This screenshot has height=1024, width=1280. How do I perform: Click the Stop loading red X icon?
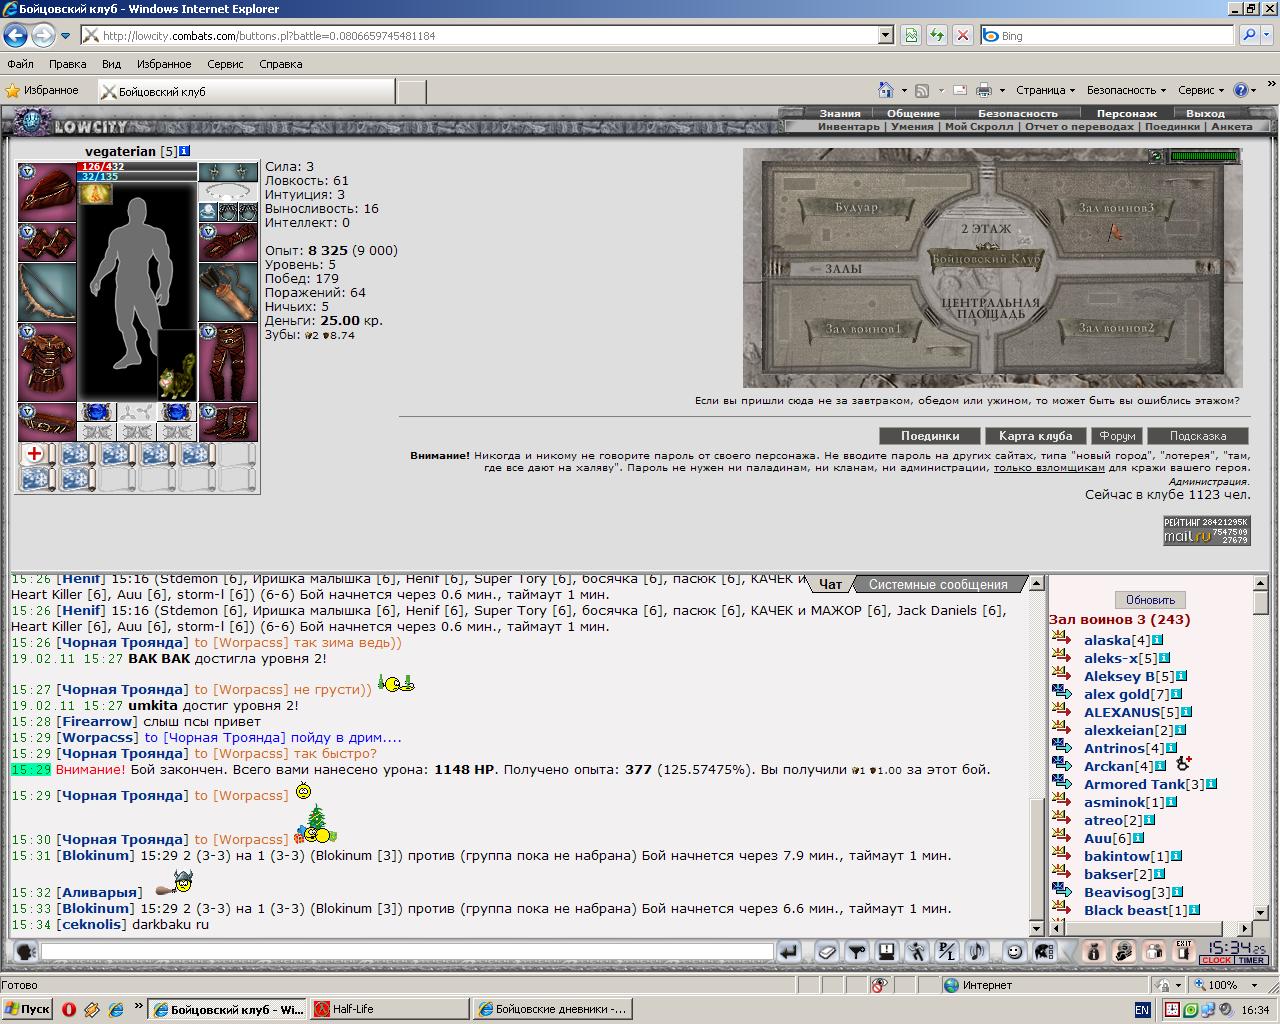pos(962,35)
